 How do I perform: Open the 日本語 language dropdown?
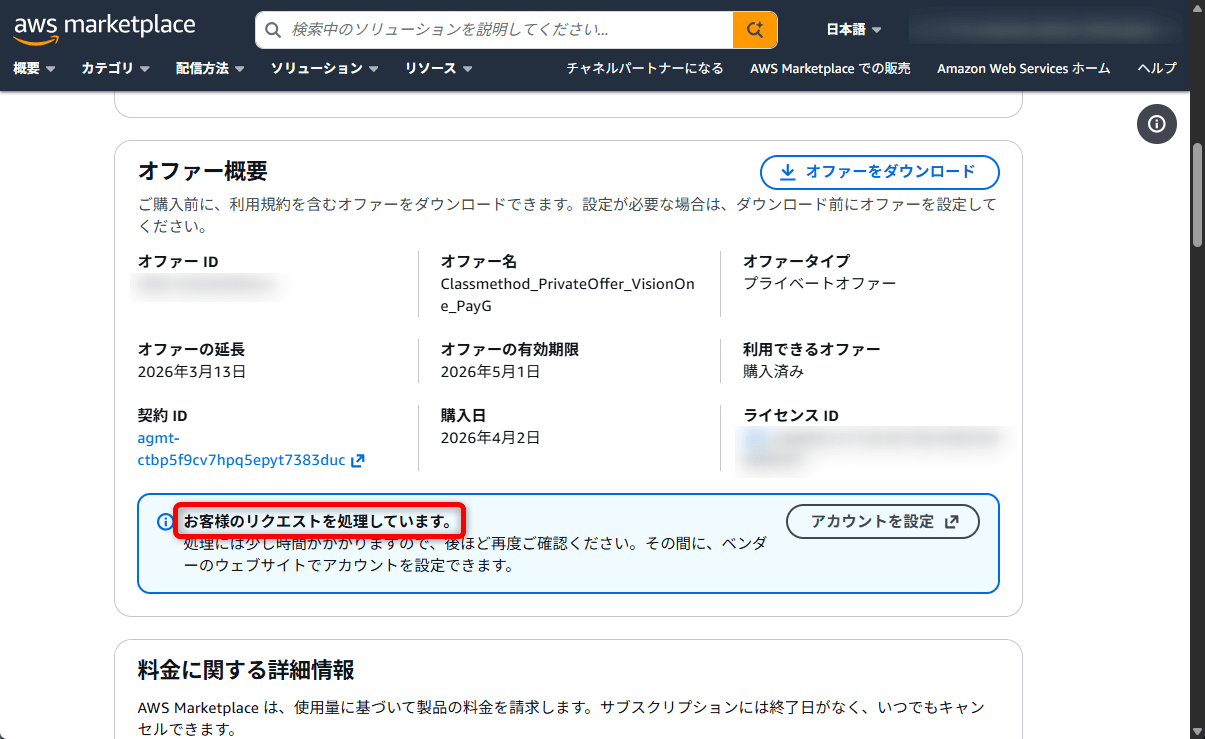[x=853, y=30]
